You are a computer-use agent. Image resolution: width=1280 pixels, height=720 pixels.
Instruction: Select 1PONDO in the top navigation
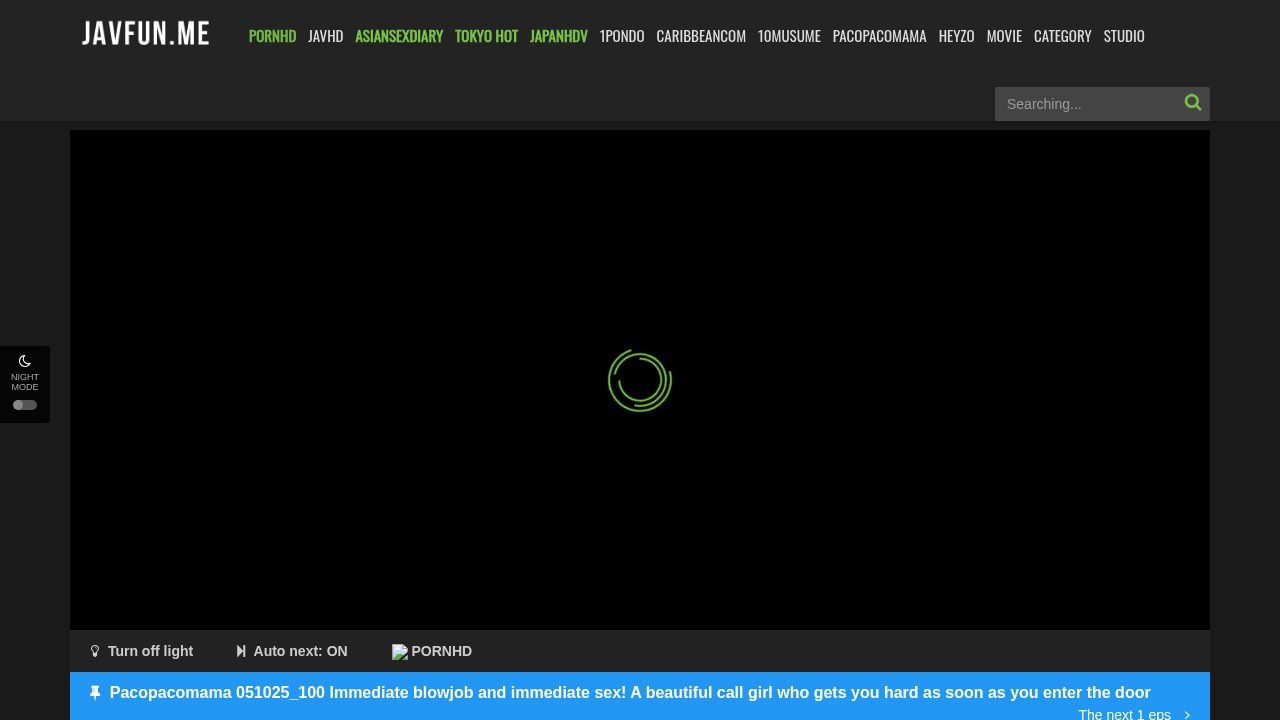(x=622, y=36)
